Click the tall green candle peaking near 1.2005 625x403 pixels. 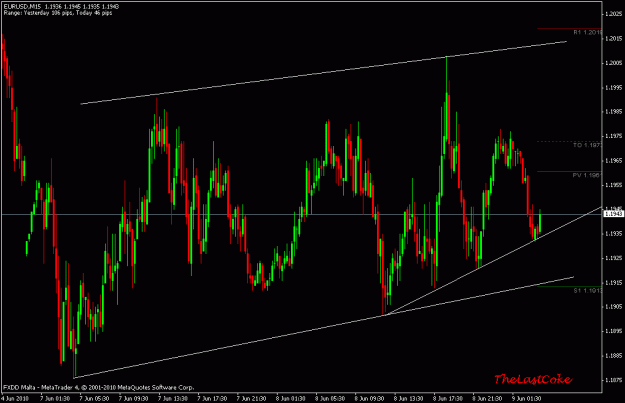(446, 116)
